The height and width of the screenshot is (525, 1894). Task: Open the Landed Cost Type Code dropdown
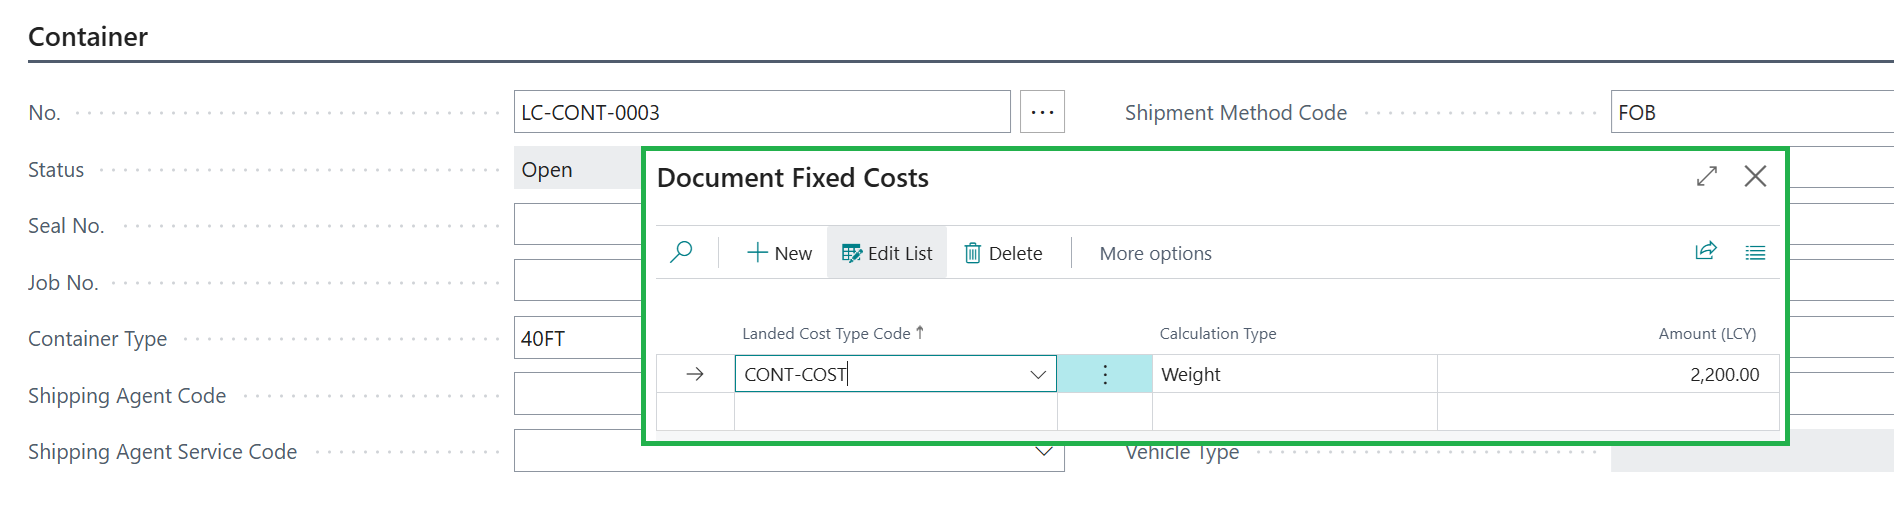tap(1038, 374)
